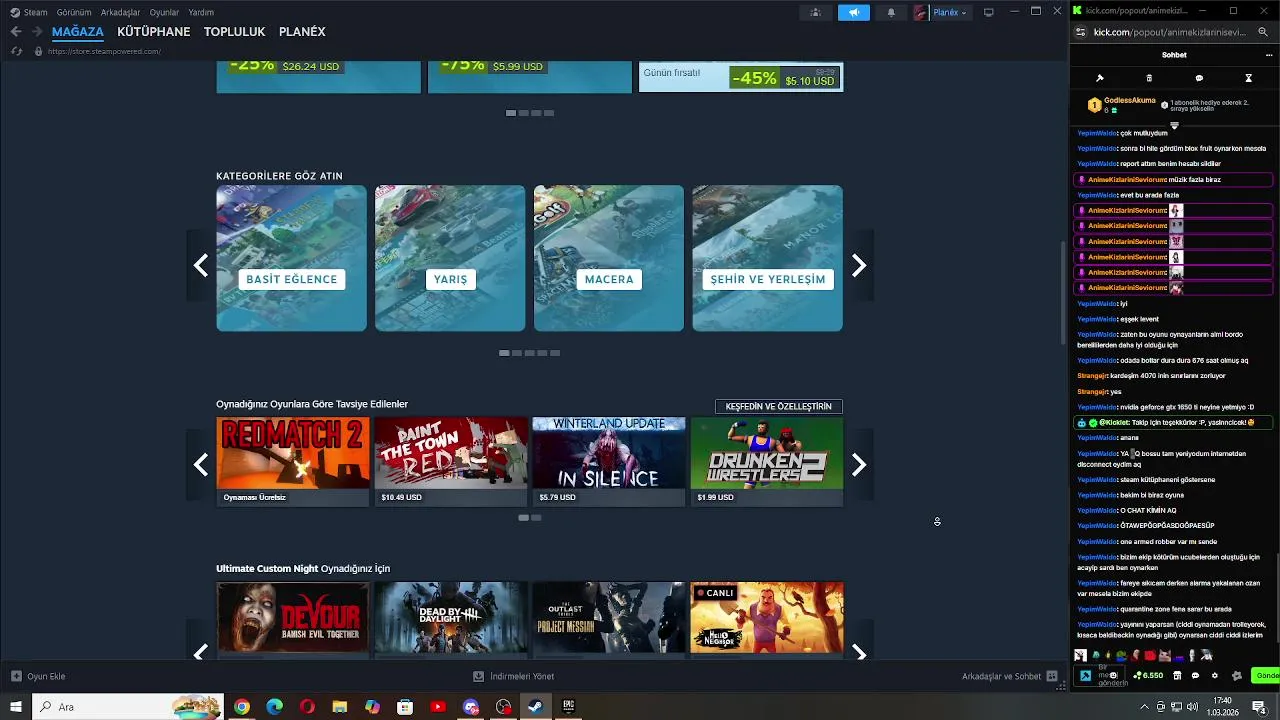
Task: Open Arkadaşlar ve Sohbet panel
Action: (1009, 676)
